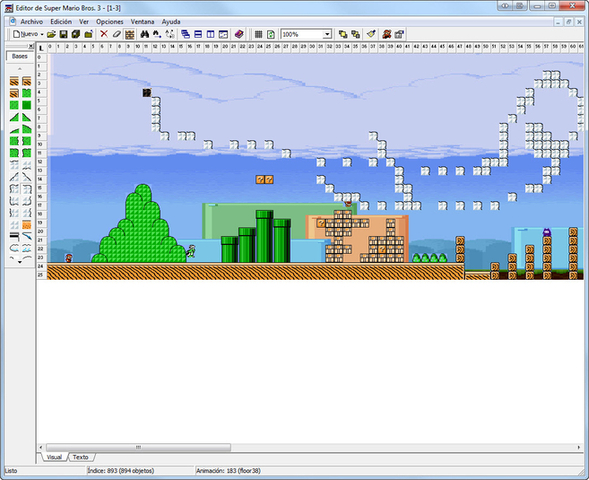Select the paintbrush icon in toolbar
This screenshot has height=480, width=589.
point(371,34)
